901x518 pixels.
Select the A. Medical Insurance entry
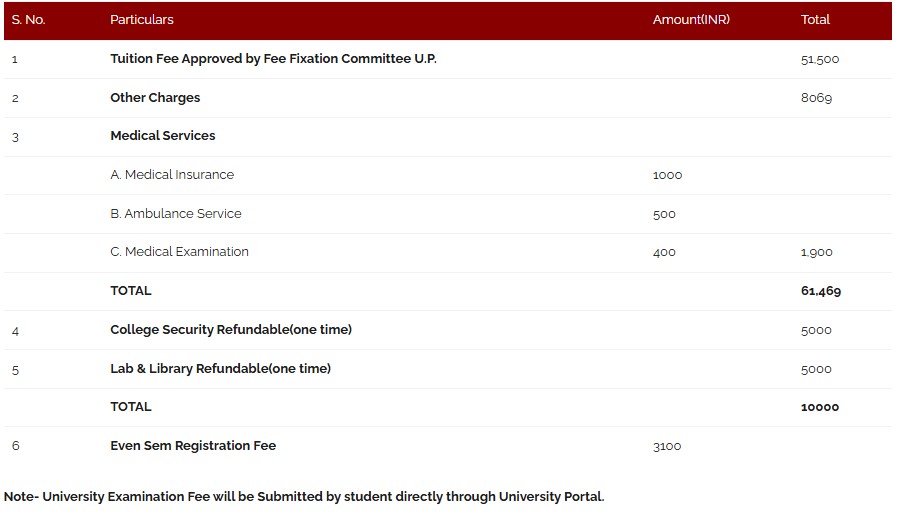172,175
